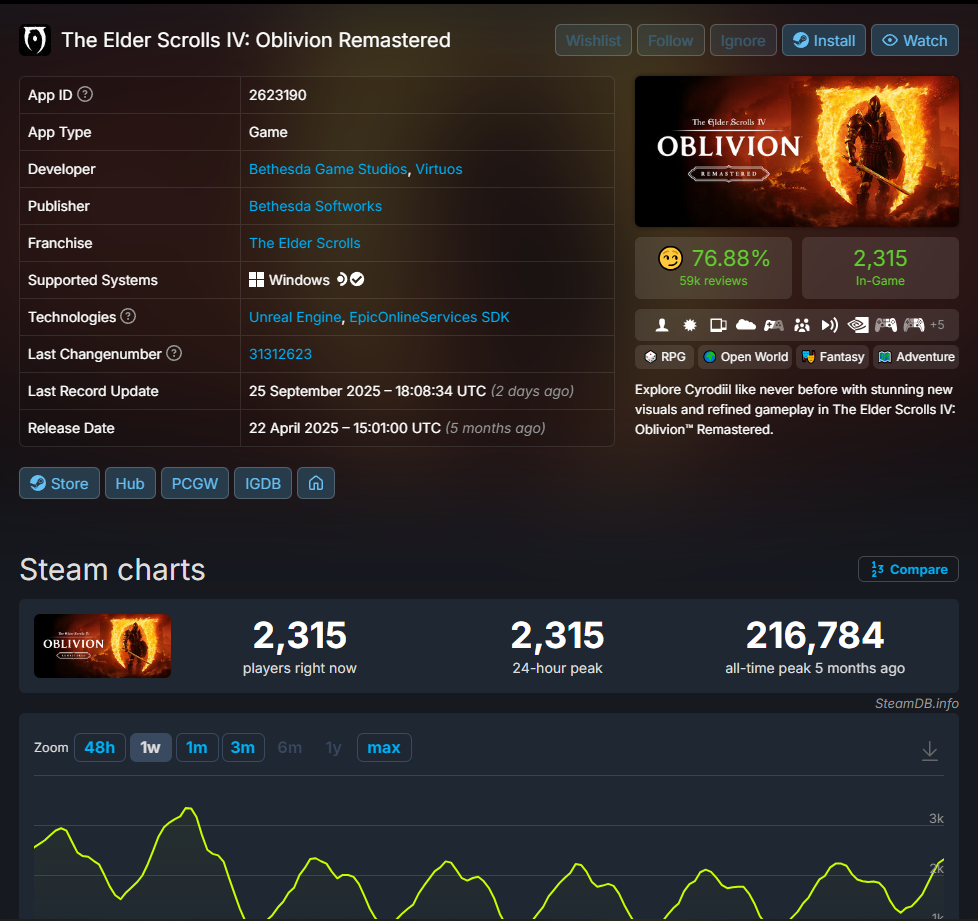This screenshot has height=921, width=978.
Task: Open the Technologies help question icon
Action: pos(128,316)
